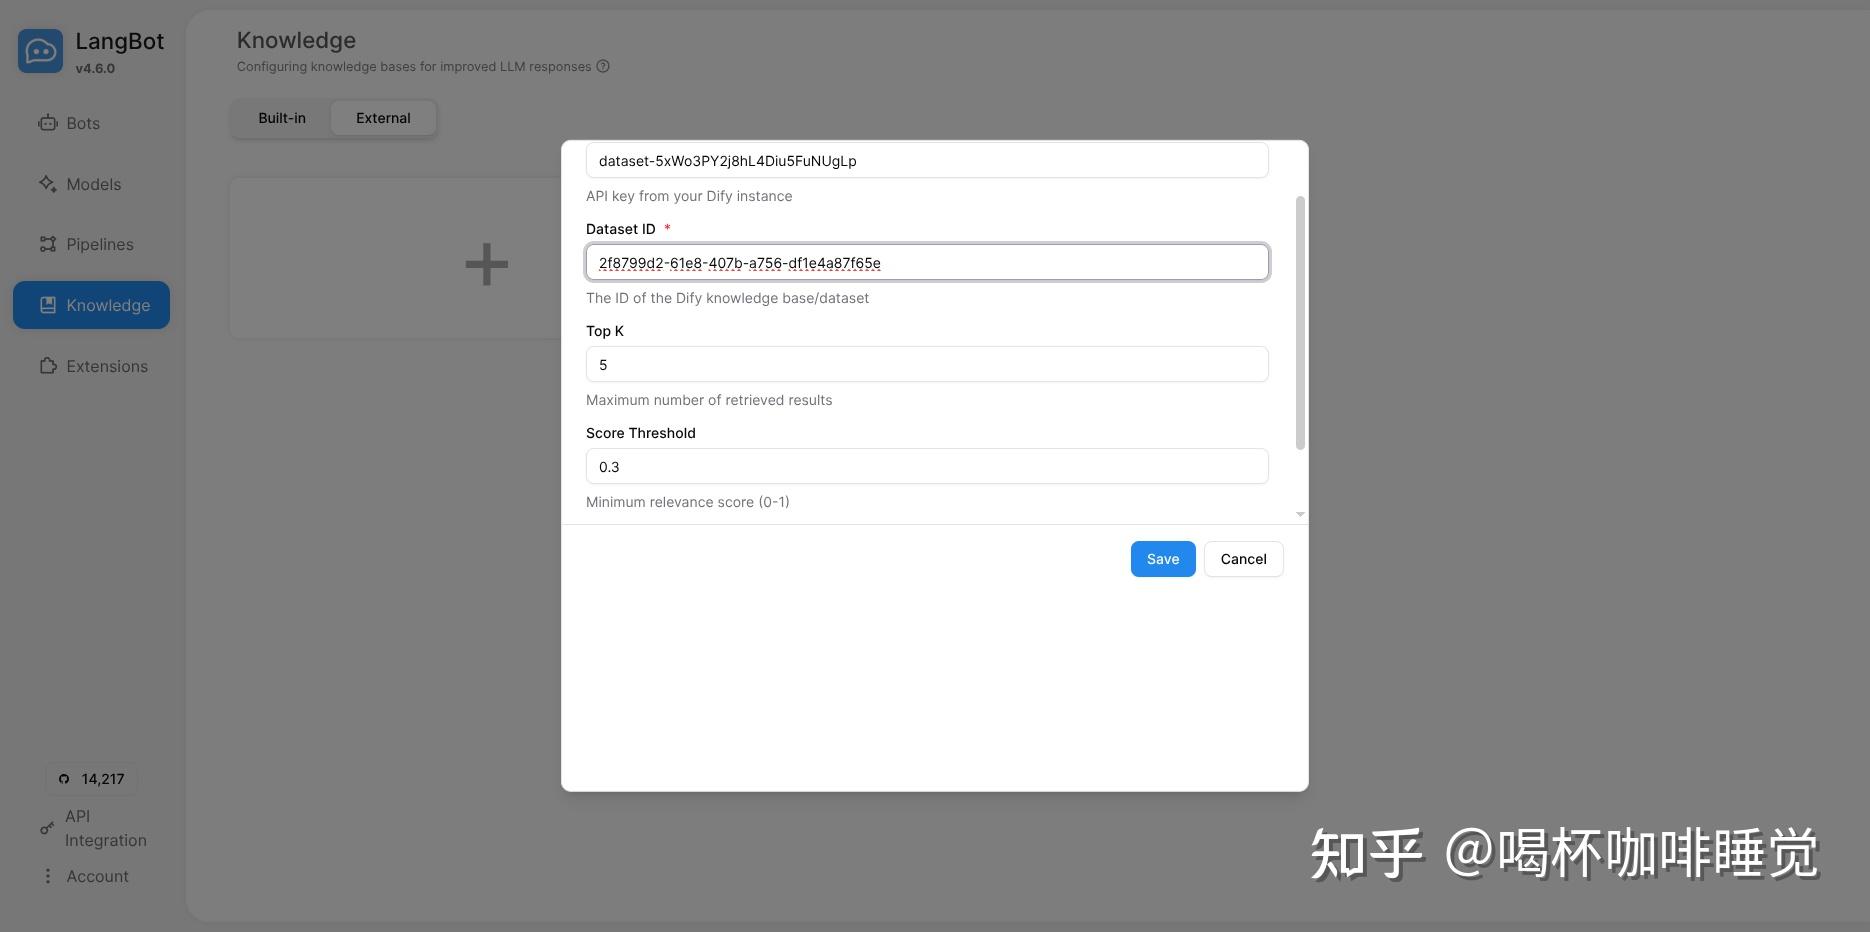Cancel the knowledge base dialog
Image resolution: width=1870 pixels, height=932 pixels.
pyautogui.click(x=1243, y=558)
